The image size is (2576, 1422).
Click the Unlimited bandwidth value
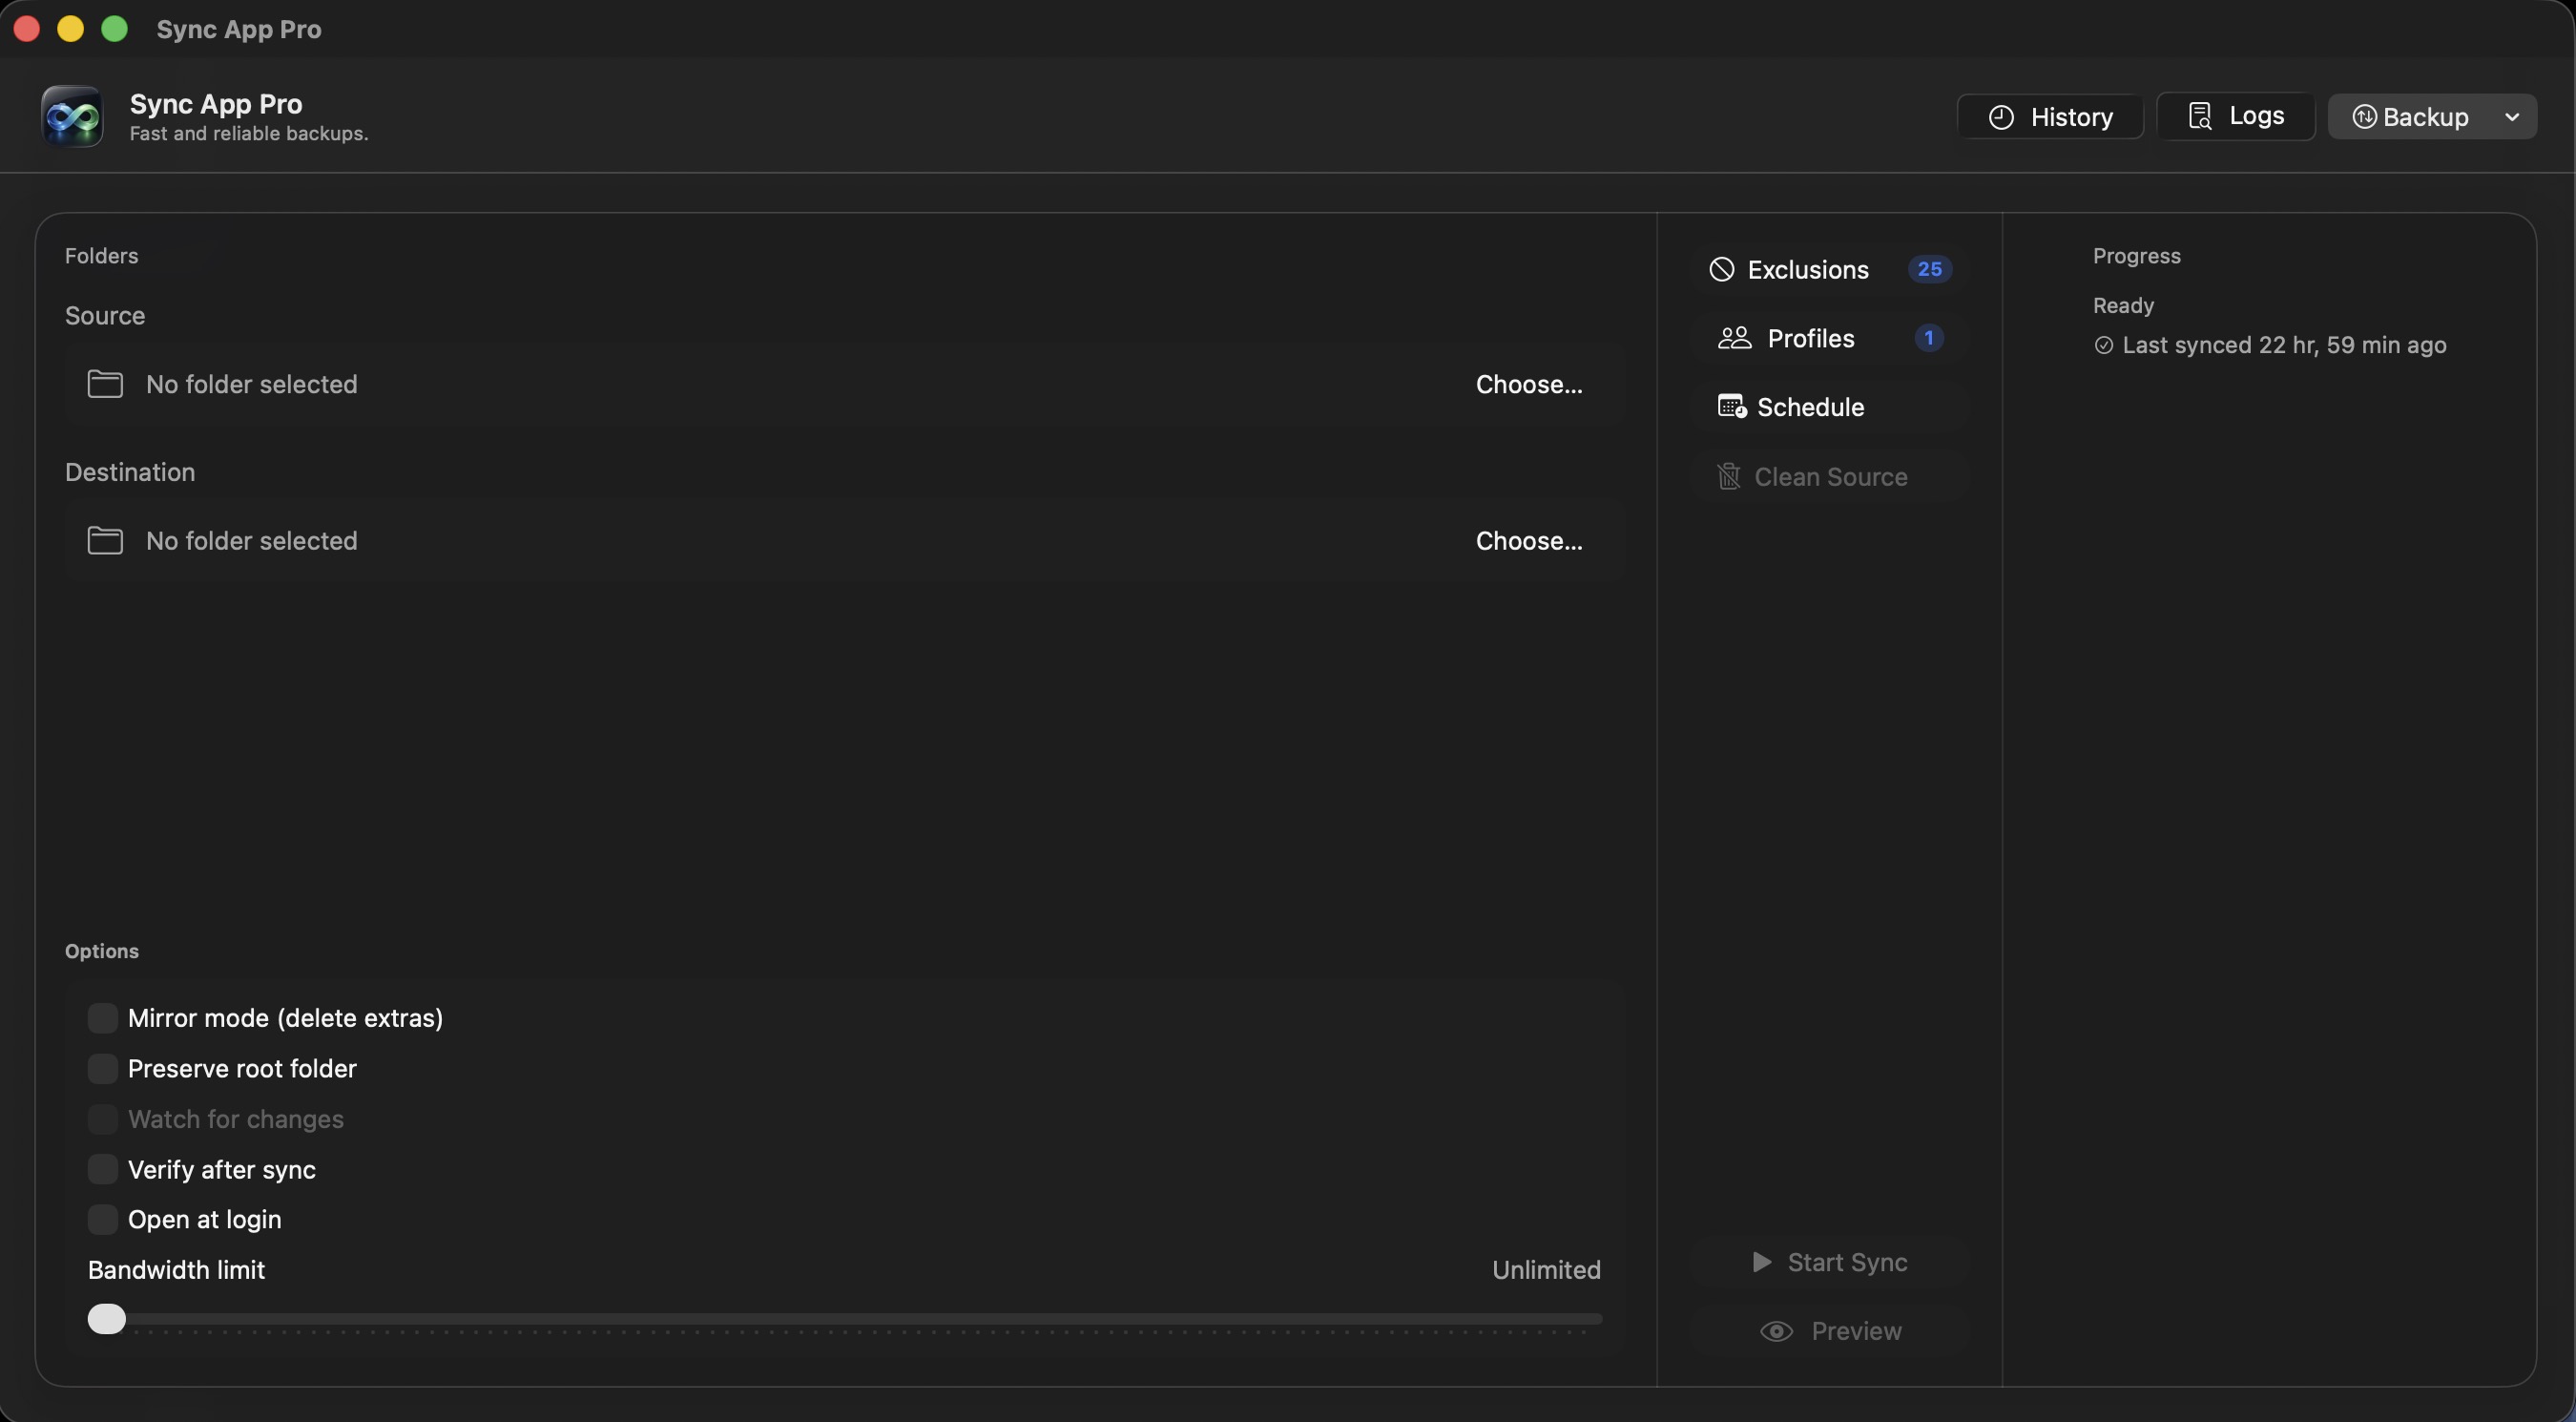tap(1546, 1270)
